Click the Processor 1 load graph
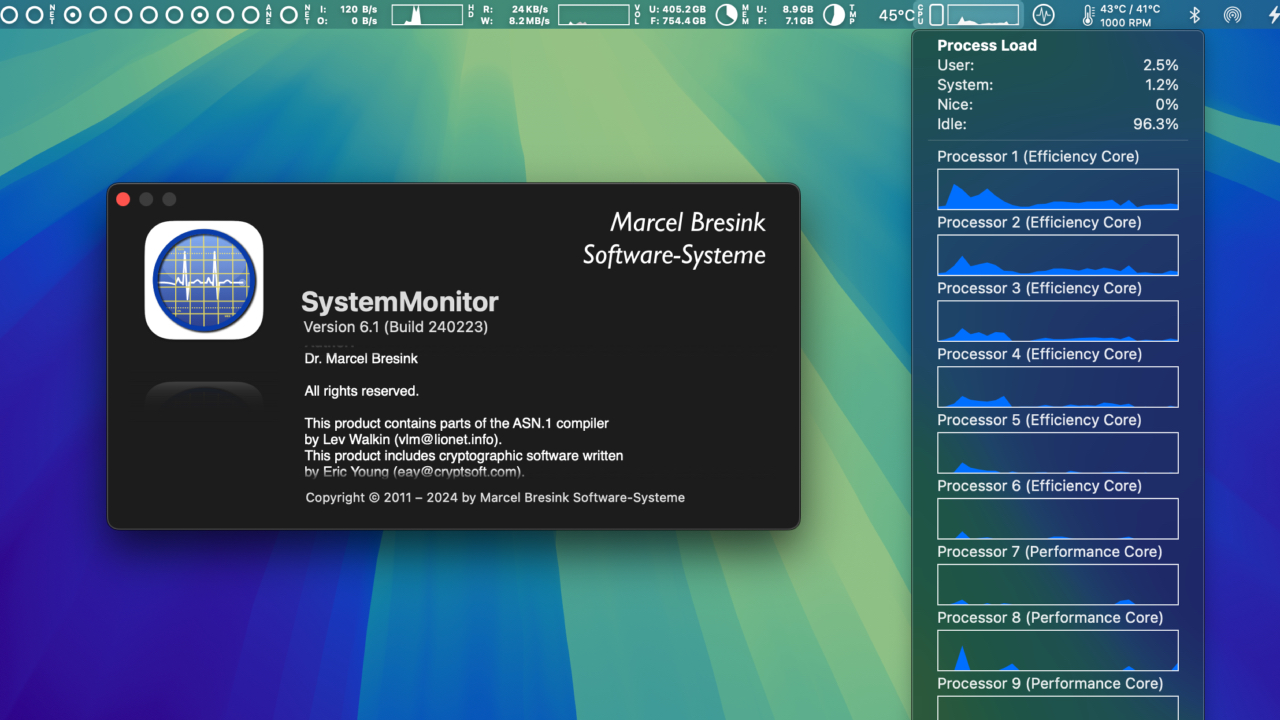 tap(1058, 189)
